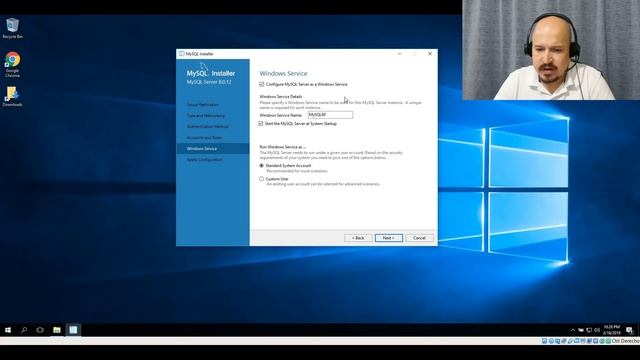
Task: Click the Windows Service page heading
Action: coord(283,73)
